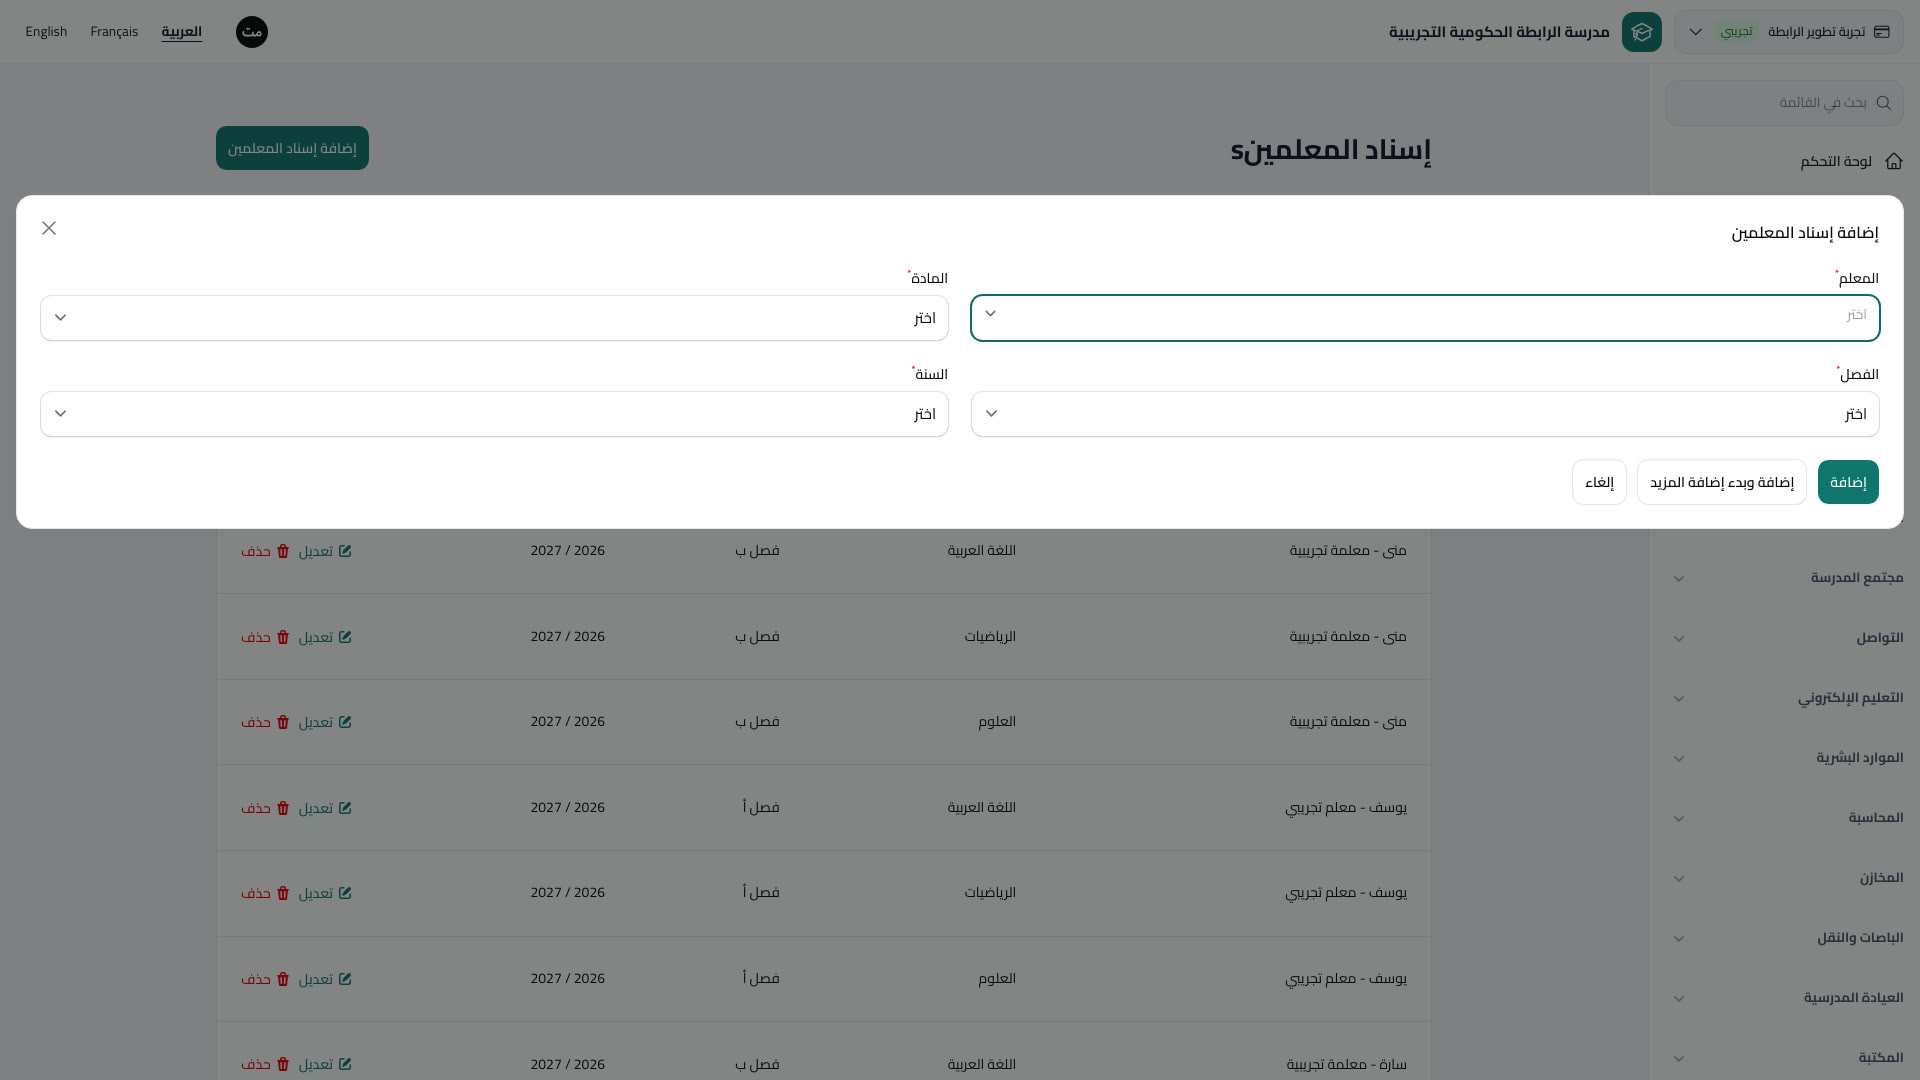Open لوحة التحكم home icon
This screenshot has width=1920, height=1080.
pos(1894,161)
